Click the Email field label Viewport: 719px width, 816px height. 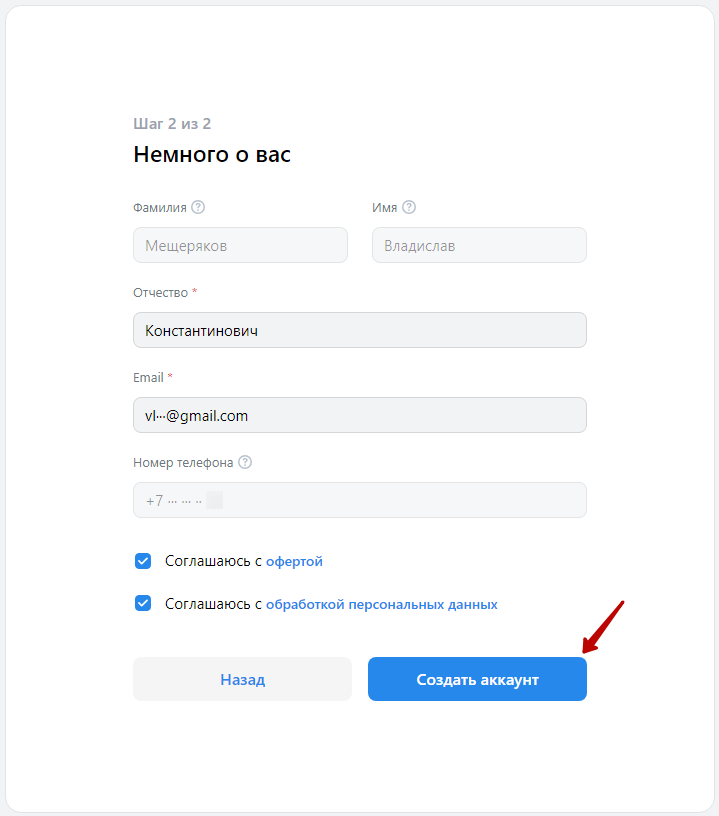(x=148, y=377)
